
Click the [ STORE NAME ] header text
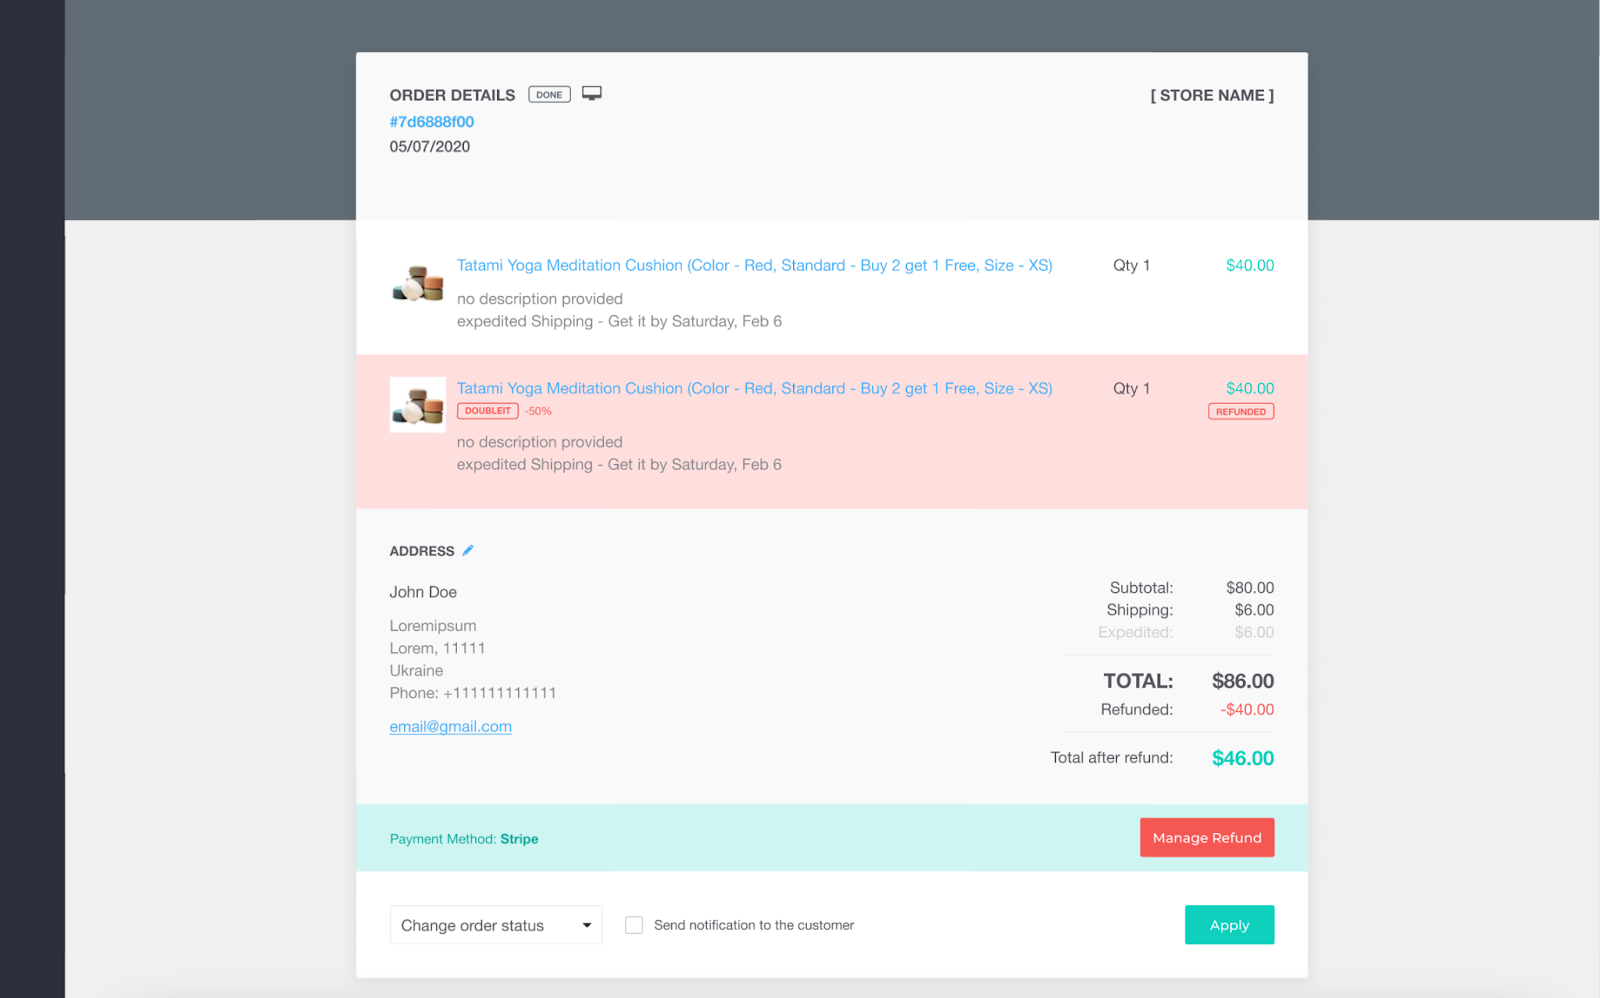1212,95
